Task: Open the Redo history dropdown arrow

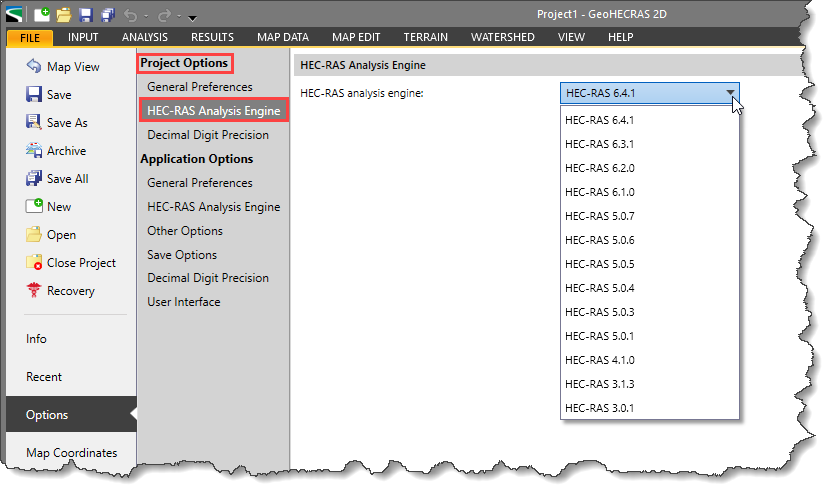Action: 179,17
